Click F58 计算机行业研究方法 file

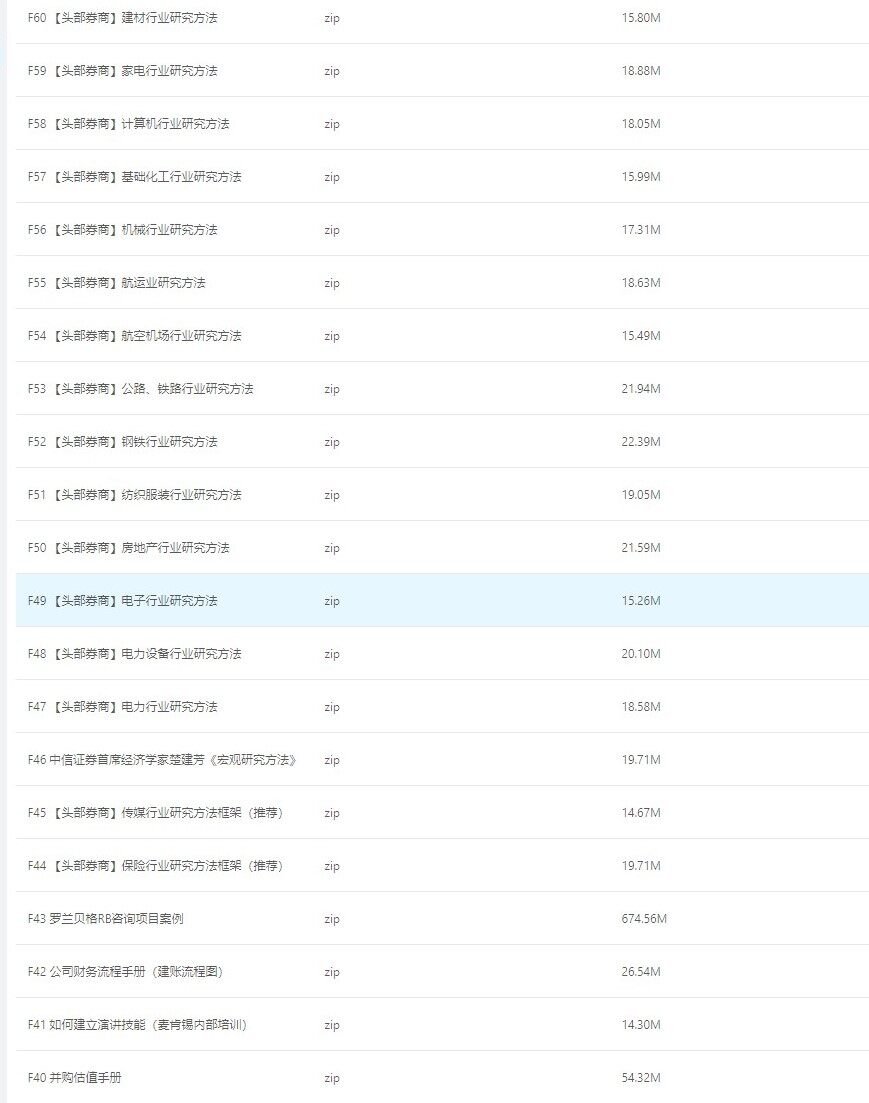pos(128,124)
